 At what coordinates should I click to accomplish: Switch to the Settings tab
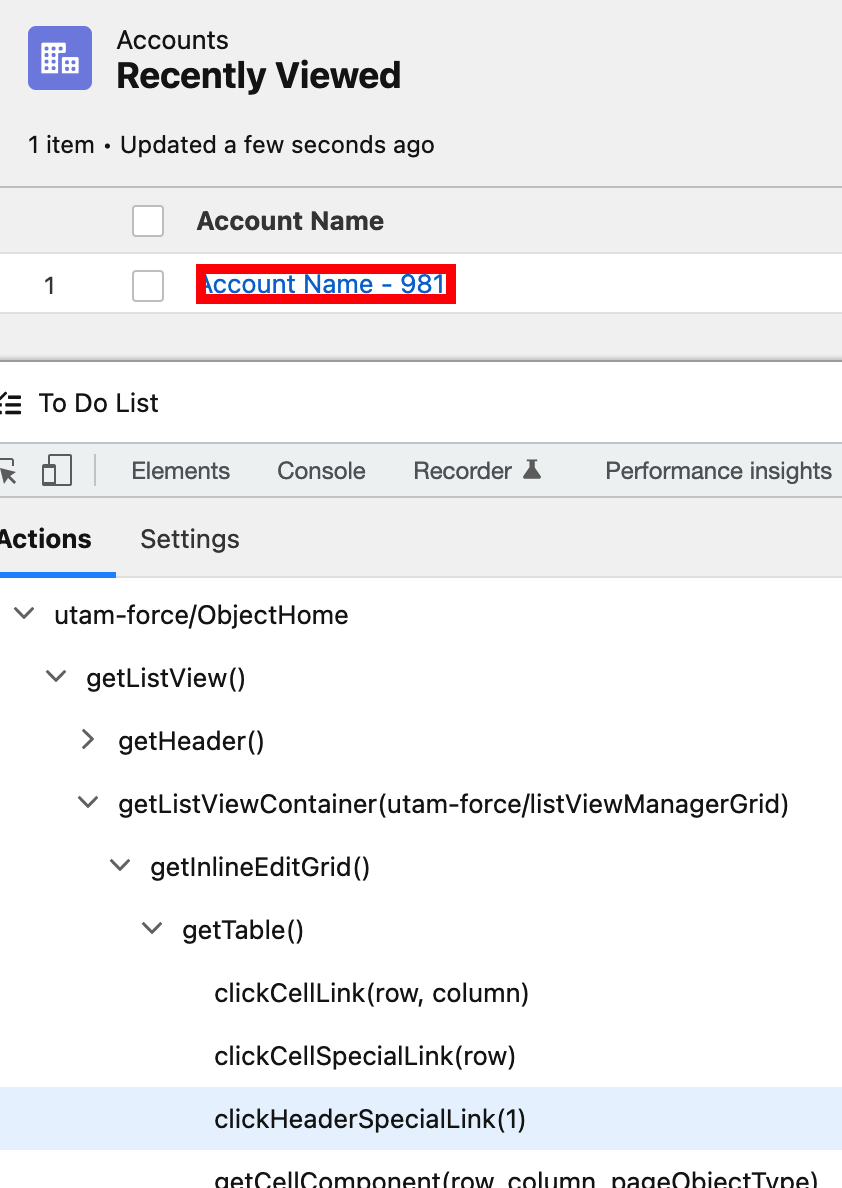(x=189, y=539)
